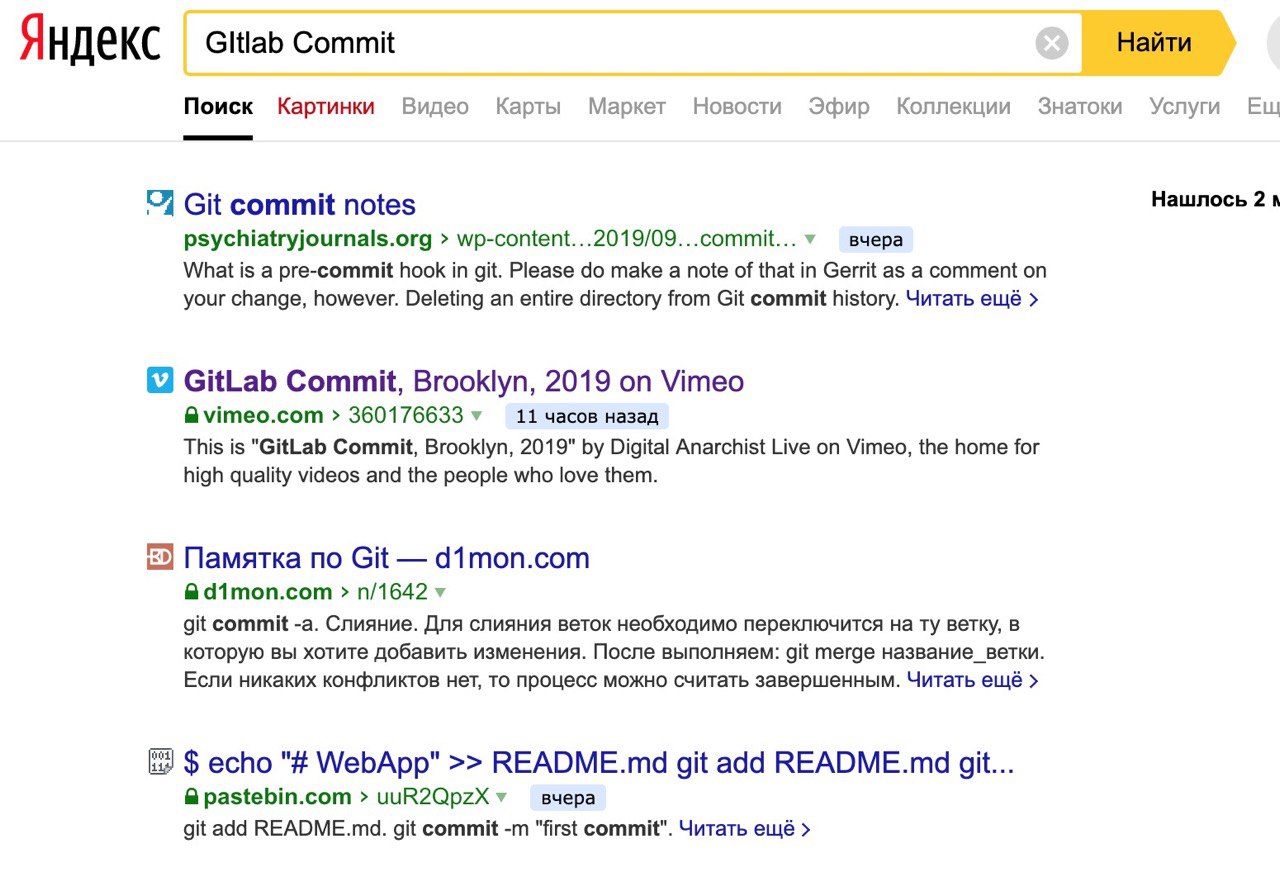Clear the search query with X icon
The image size is (1280, 877).
pos(1051,43)
